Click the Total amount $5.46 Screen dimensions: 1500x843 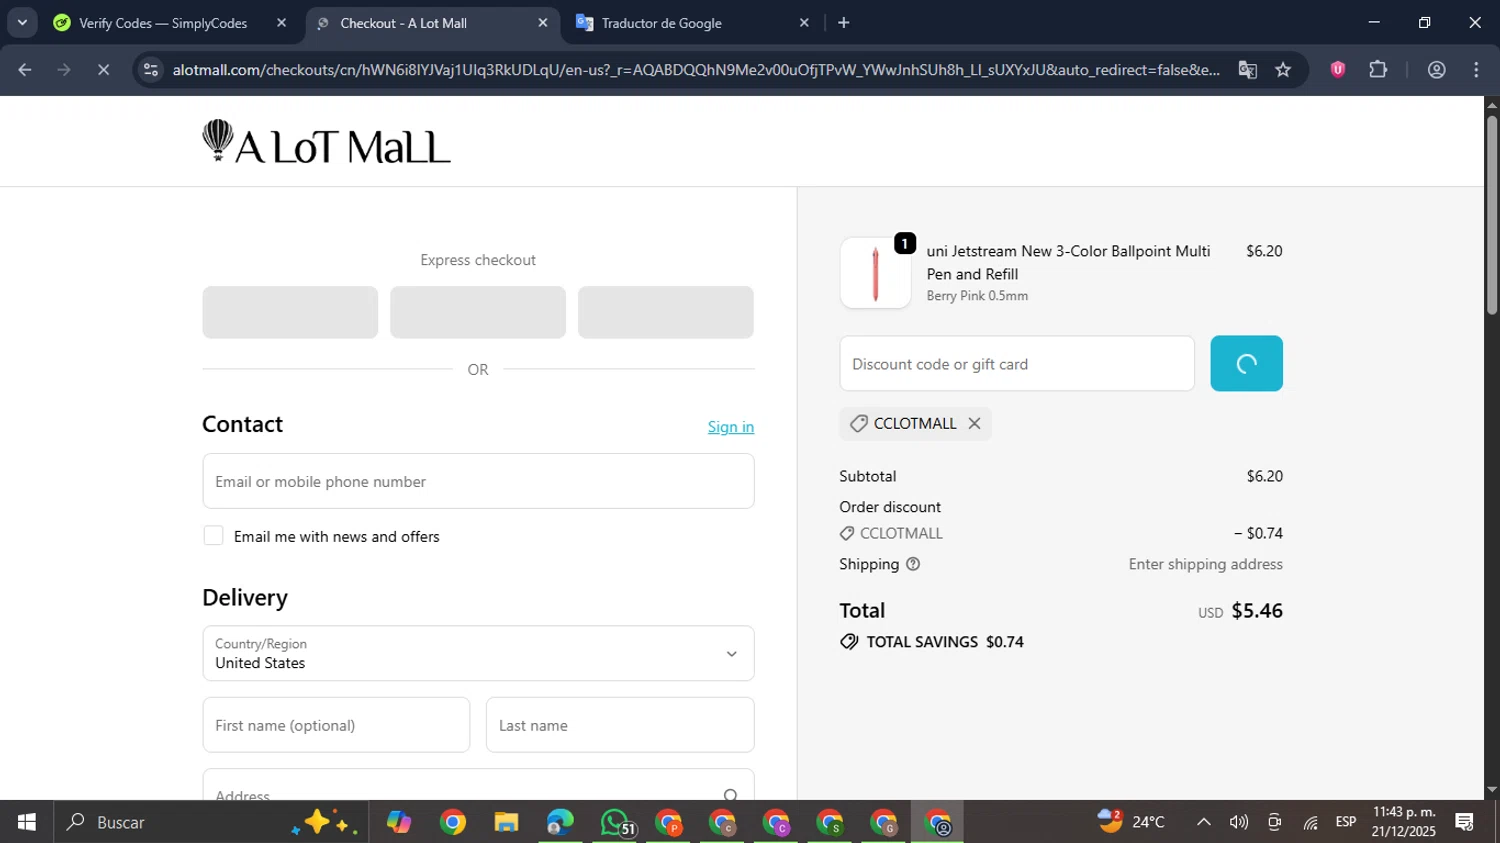click(x=1257, y=611)
